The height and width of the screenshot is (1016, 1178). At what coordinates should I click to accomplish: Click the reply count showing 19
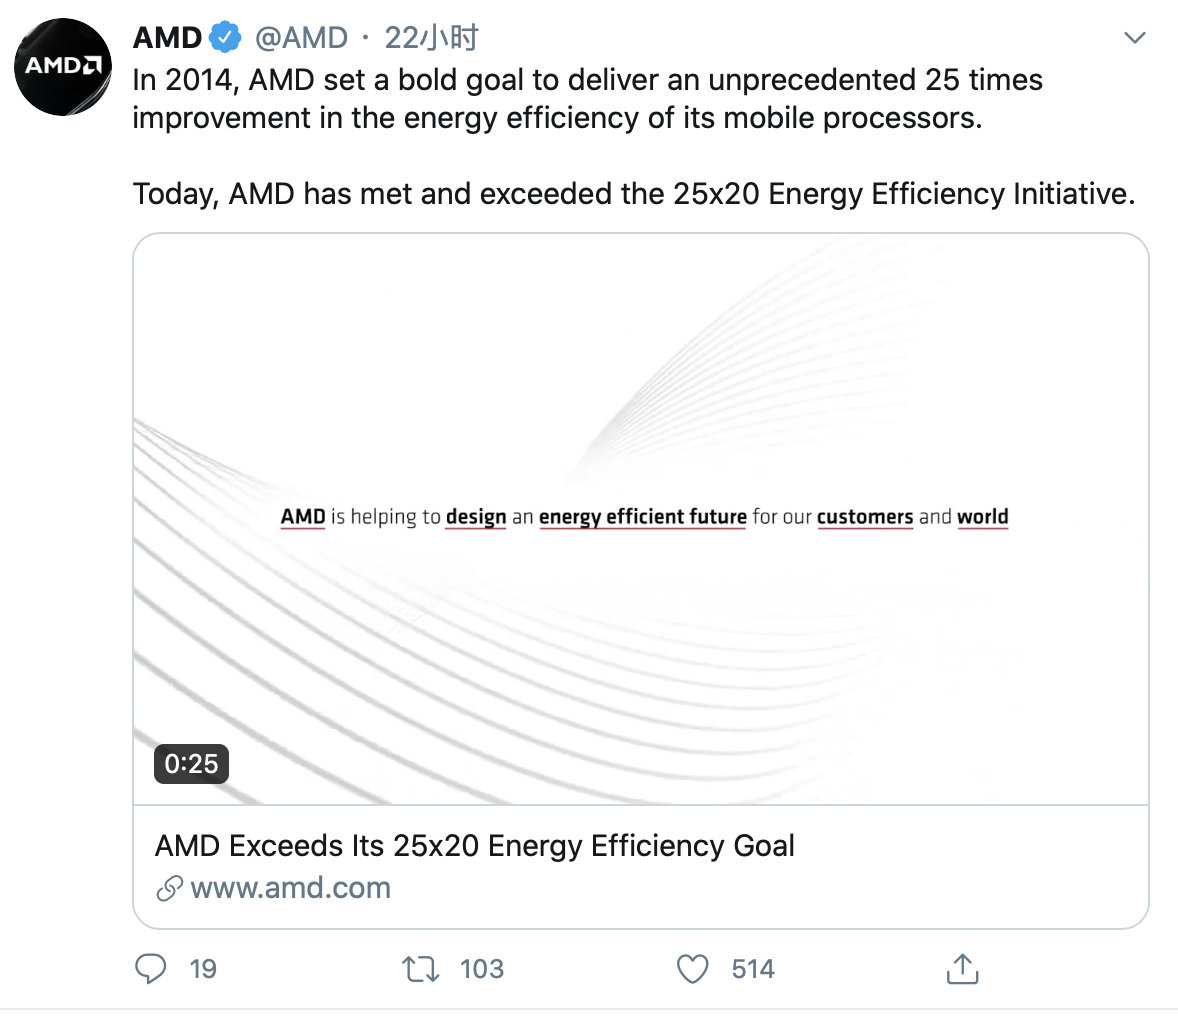pyautogui.click(x=203, y=969)
